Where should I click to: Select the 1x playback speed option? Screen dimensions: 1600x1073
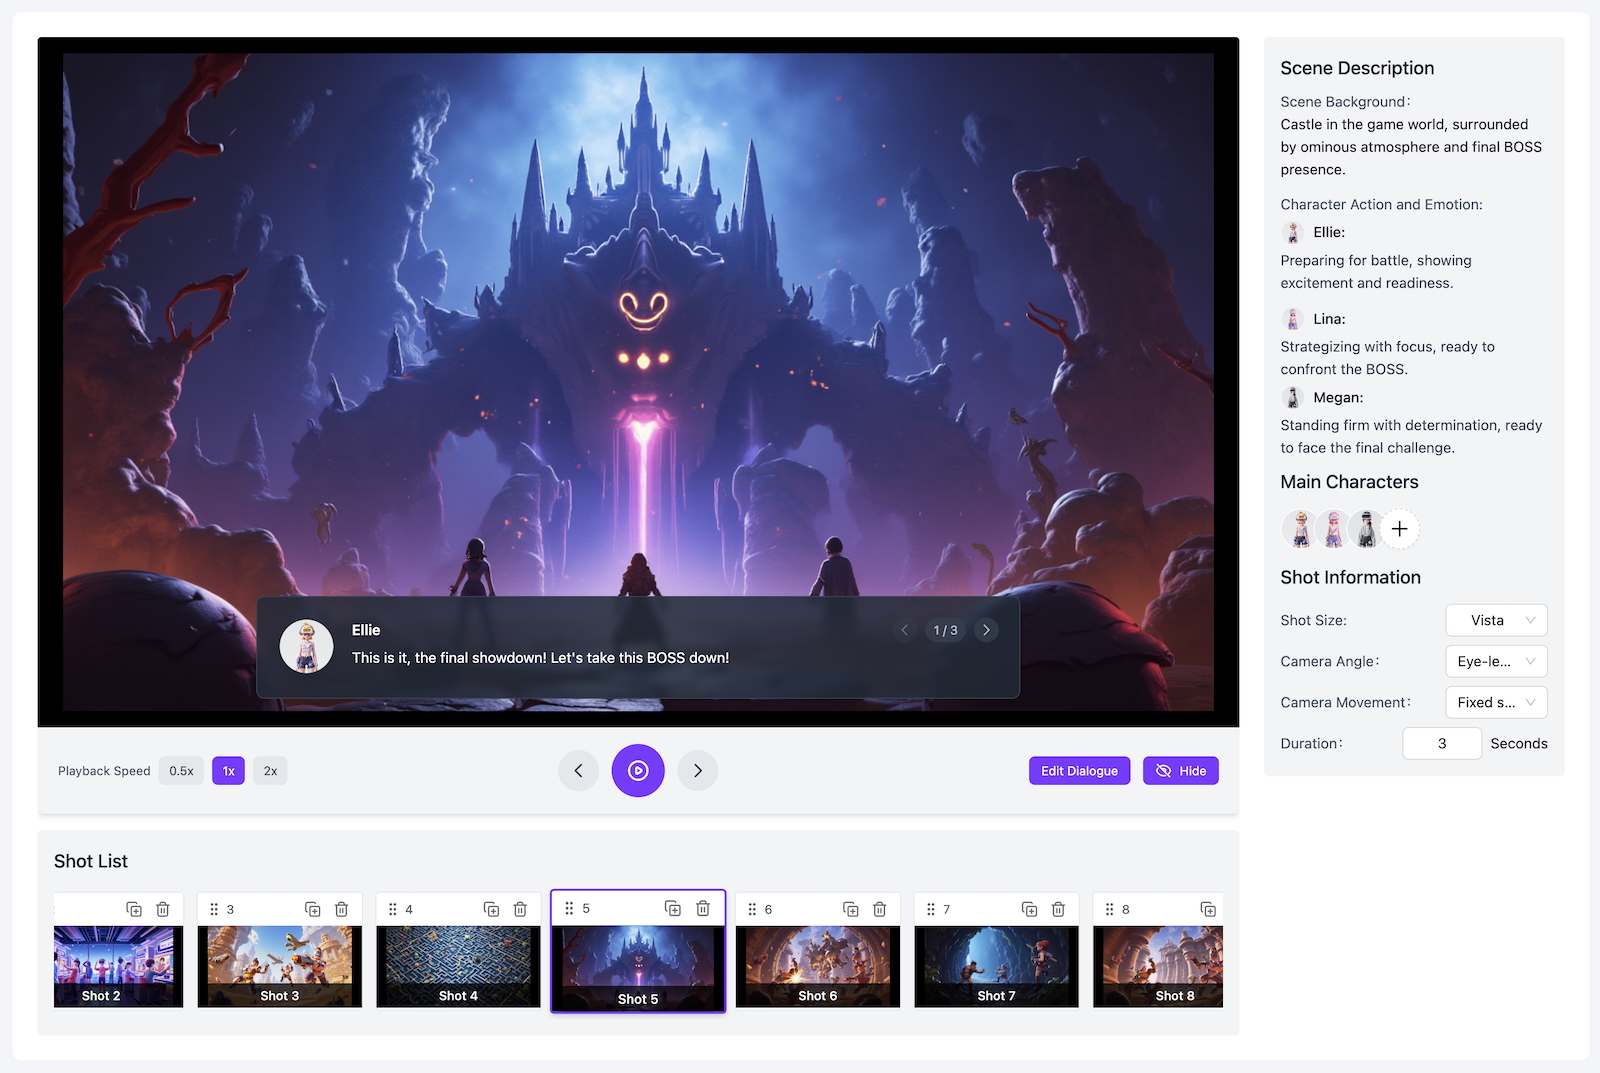click(x=228, y=771)
